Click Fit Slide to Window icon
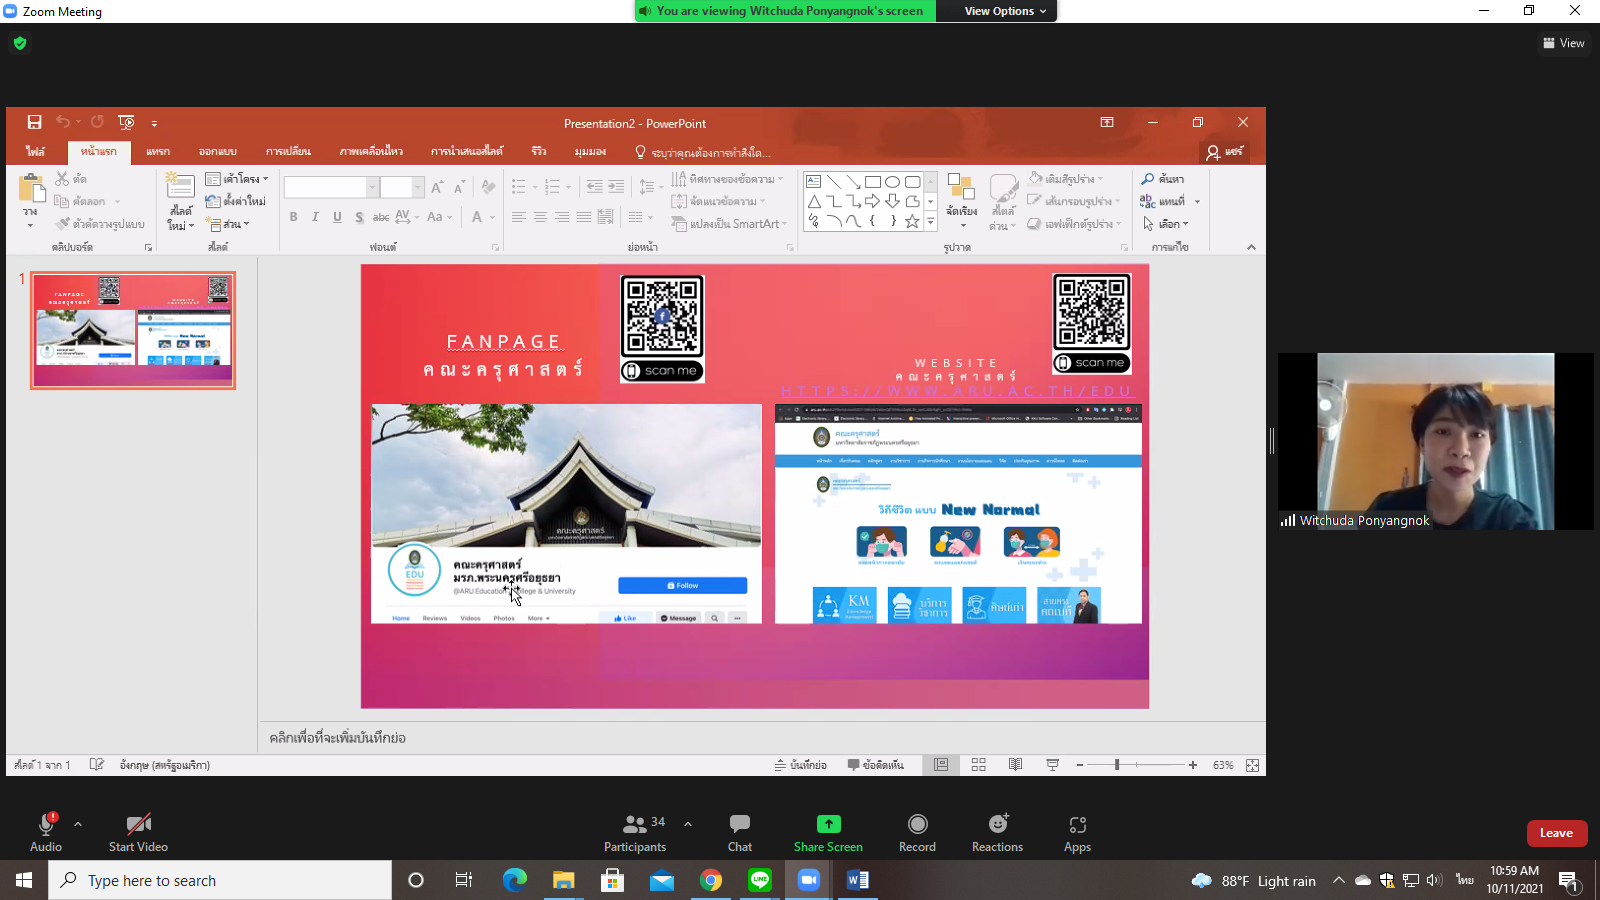Screen dimensions: 1600x900 [x=1252, y=765]
